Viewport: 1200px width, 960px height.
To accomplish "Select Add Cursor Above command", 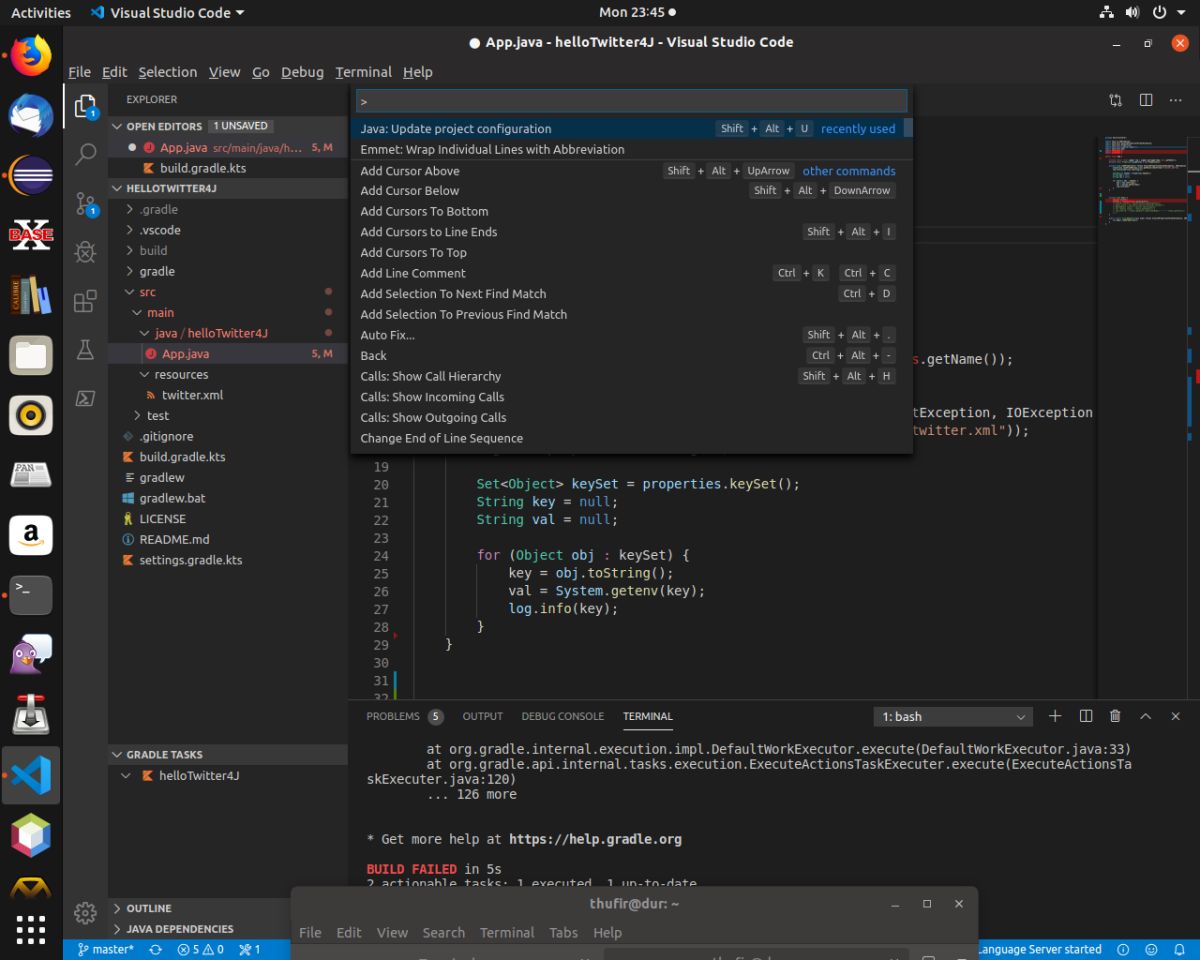I will coord(631,170).
